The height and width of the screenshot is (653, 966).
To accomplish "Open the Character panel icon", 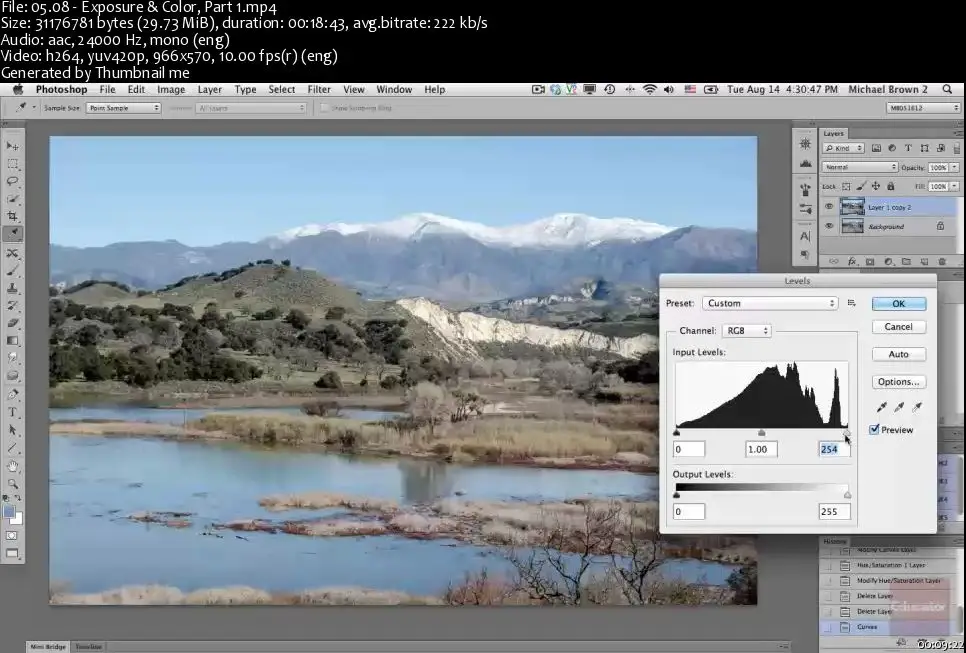I will point(805,236).
